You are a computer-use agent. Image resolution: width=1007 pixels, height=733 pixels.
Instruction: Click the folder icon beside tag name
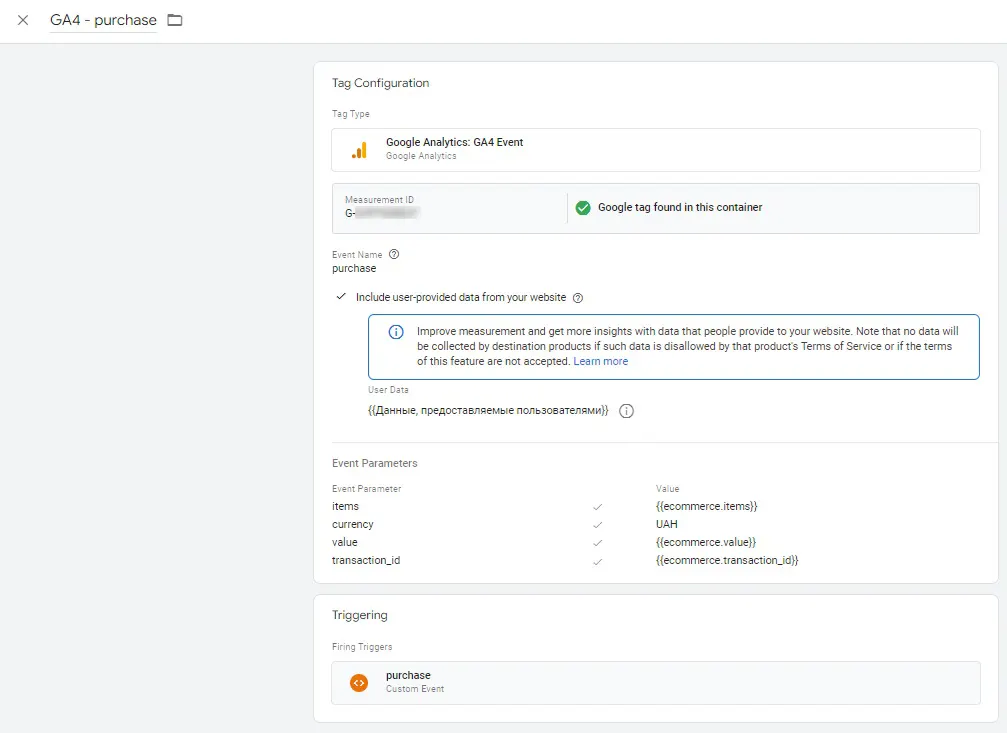tap(175, 20)
